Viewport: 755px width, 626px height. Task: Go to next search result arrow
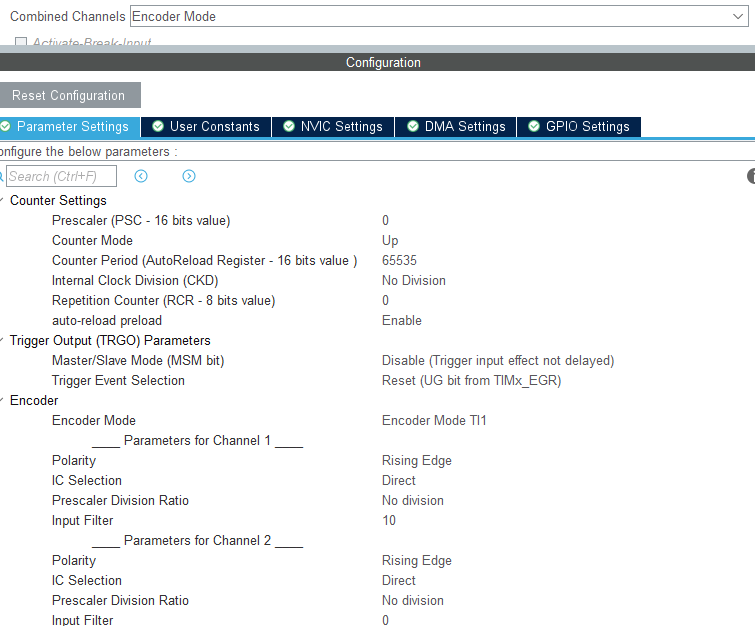click(x=189, y=176)
